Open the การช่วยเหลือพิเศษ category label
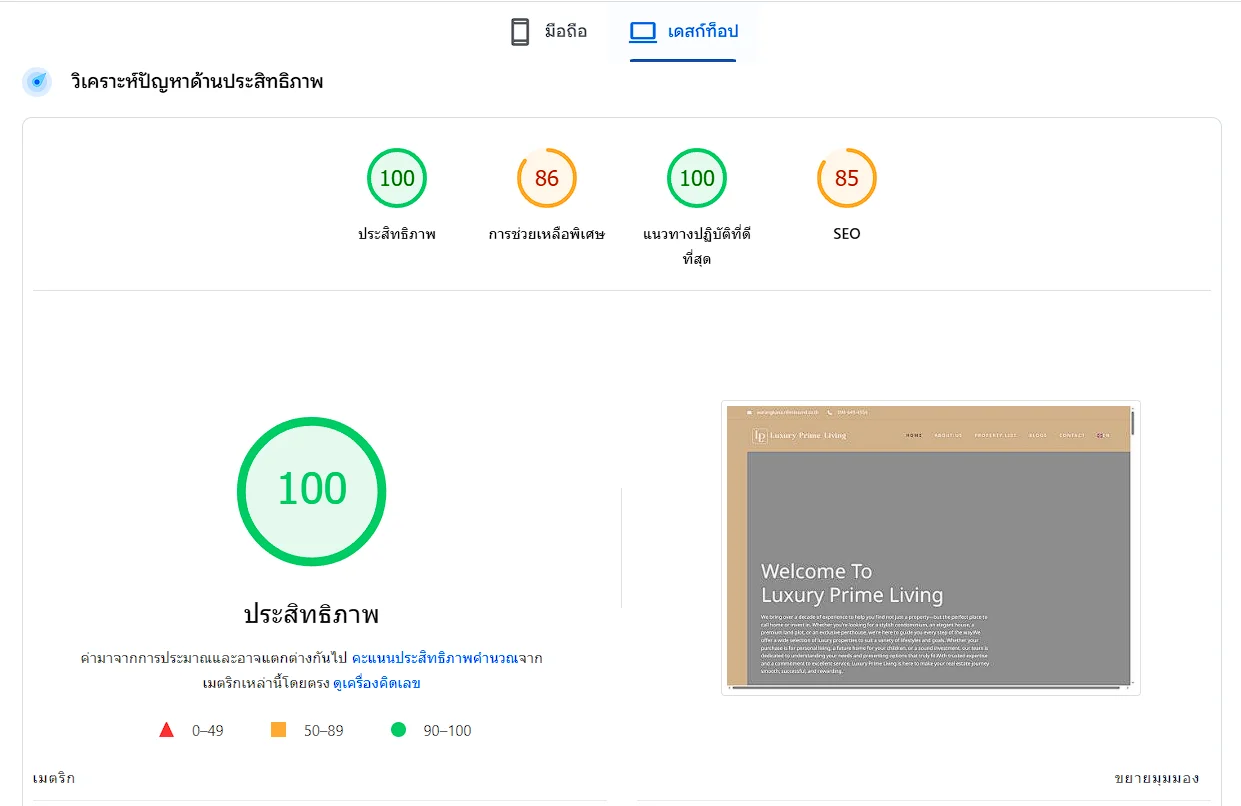Image resolution: width=1241 pixels, height=806 pixels. click(x=547, y=234)
